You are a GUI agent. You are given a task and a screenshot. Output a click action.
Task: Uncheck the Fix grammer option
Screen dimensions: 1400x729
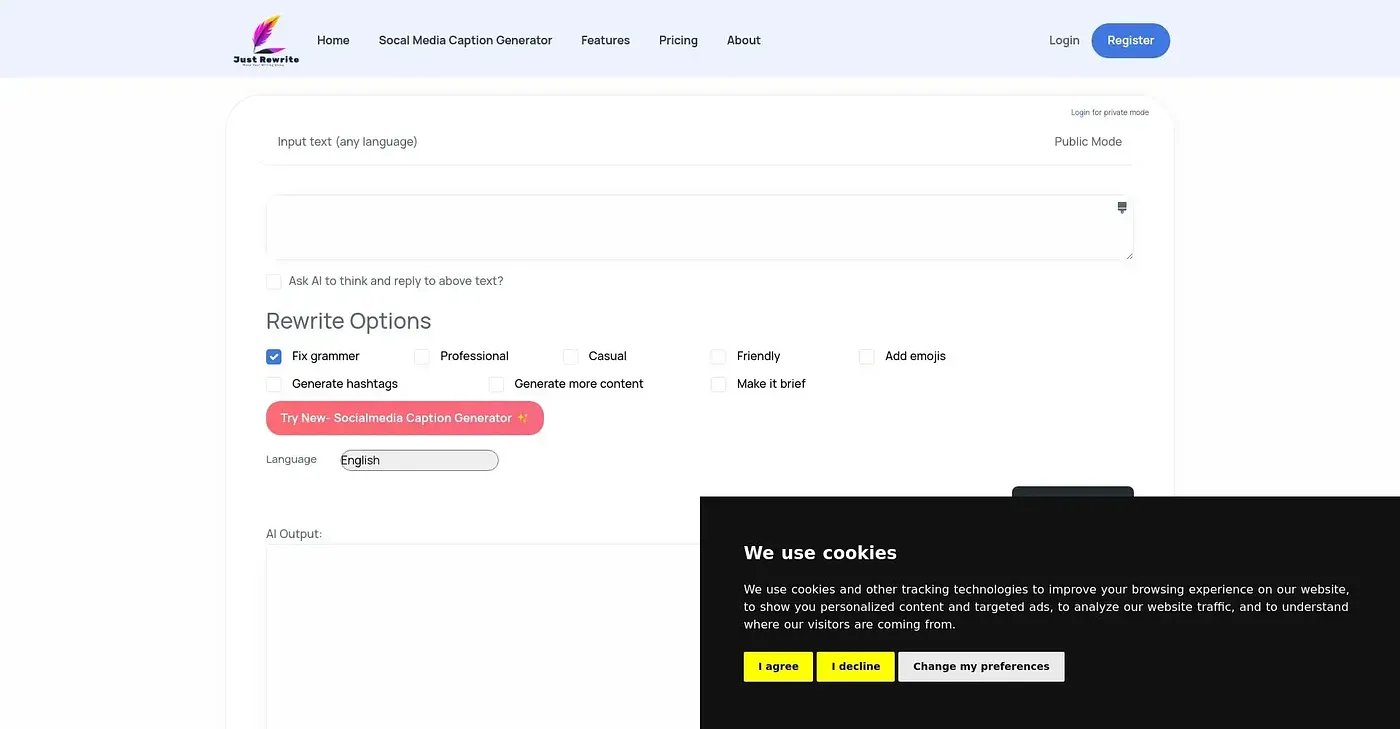pyautogui.click(x=274, y=356)
